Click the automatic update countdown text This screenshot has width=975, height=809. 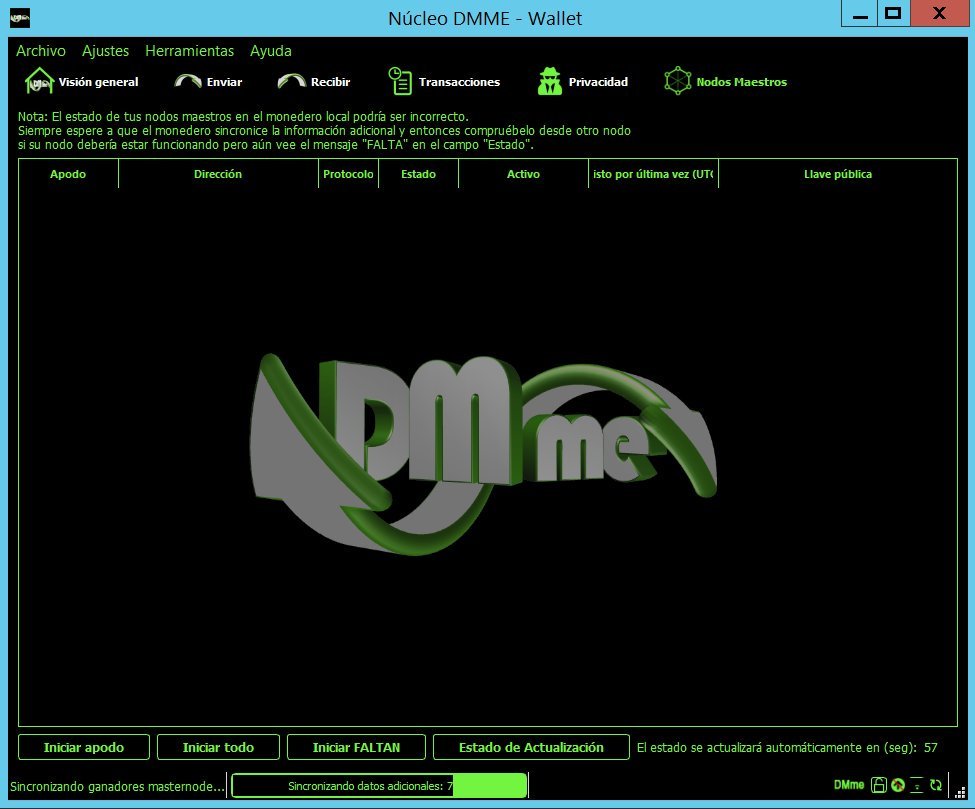click(x=787, y=747)
